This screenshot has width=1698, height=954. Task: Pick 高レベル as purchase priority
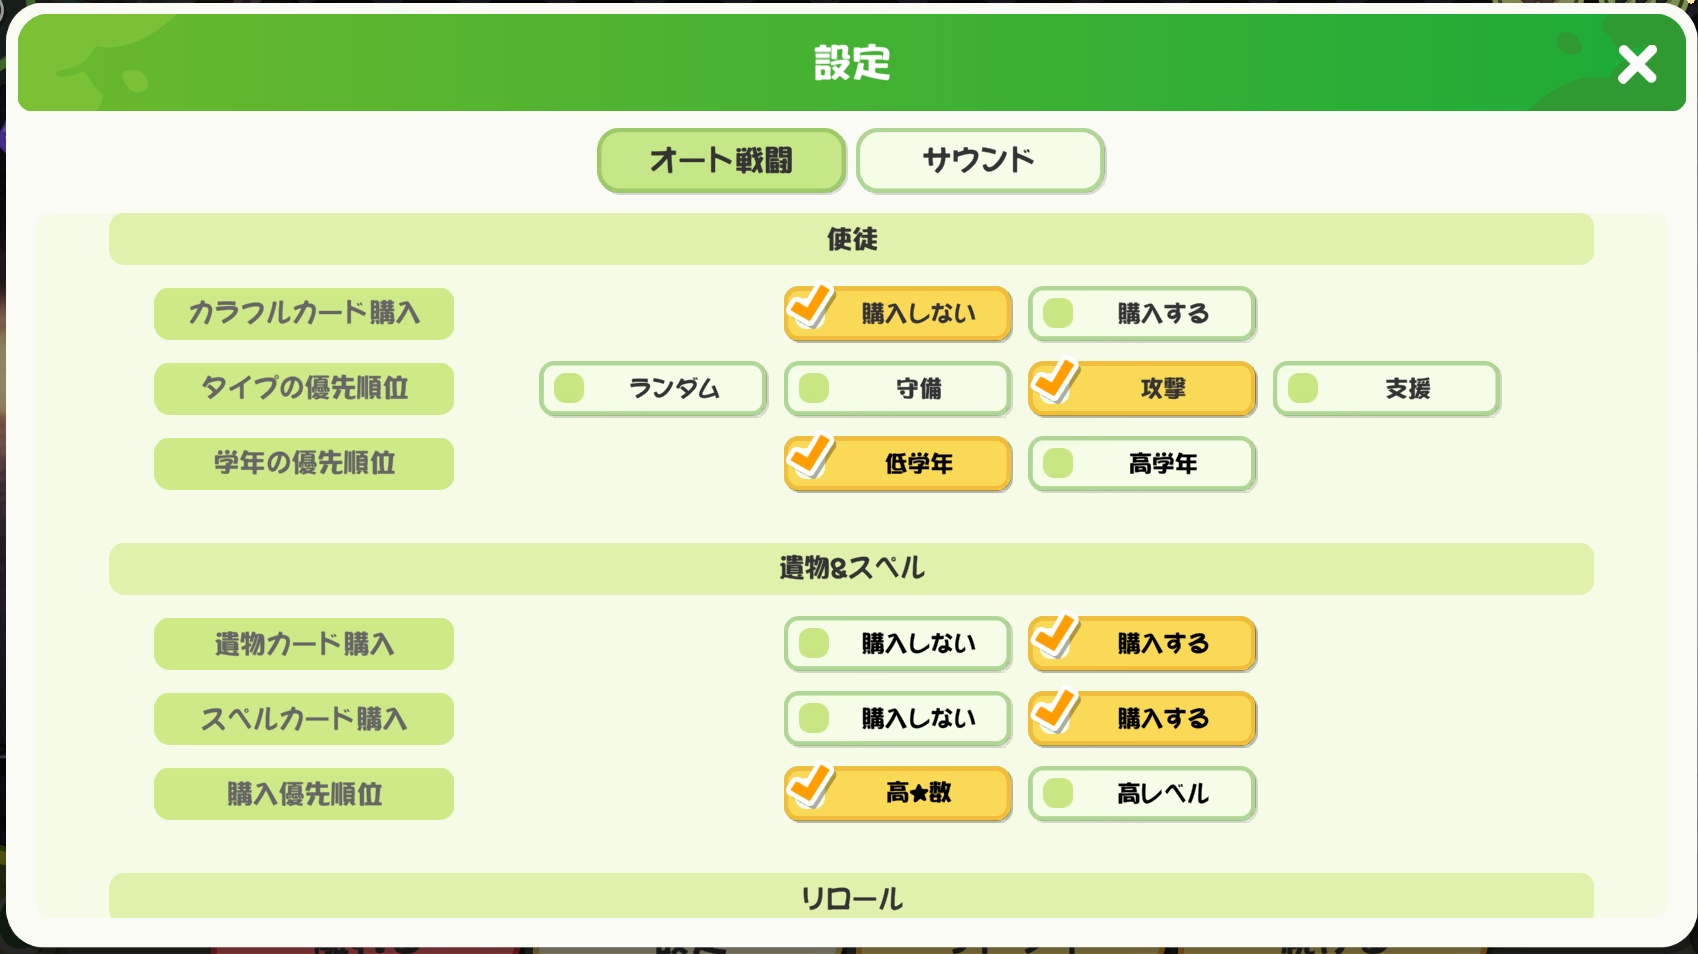[1142, 794]
